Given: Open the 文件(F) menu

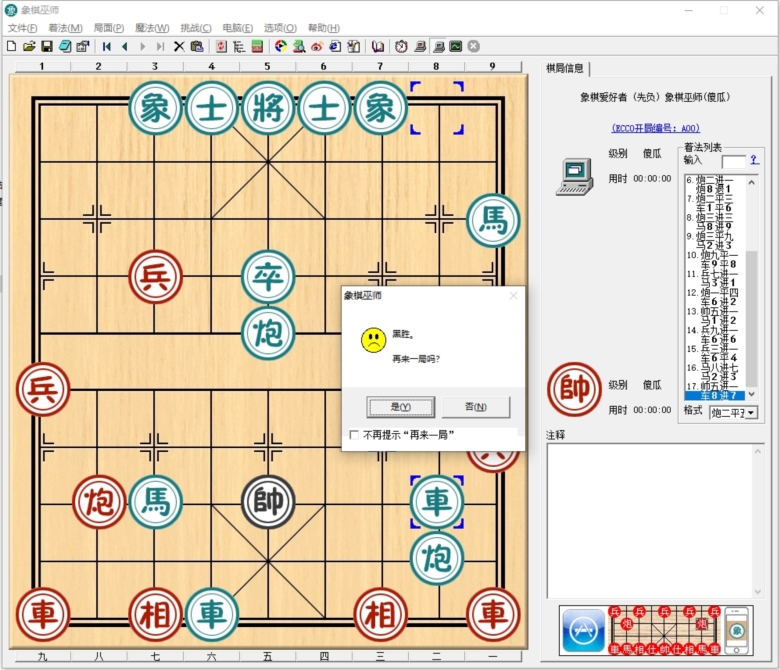Looking at the screenshot, I should coord(22,28).
